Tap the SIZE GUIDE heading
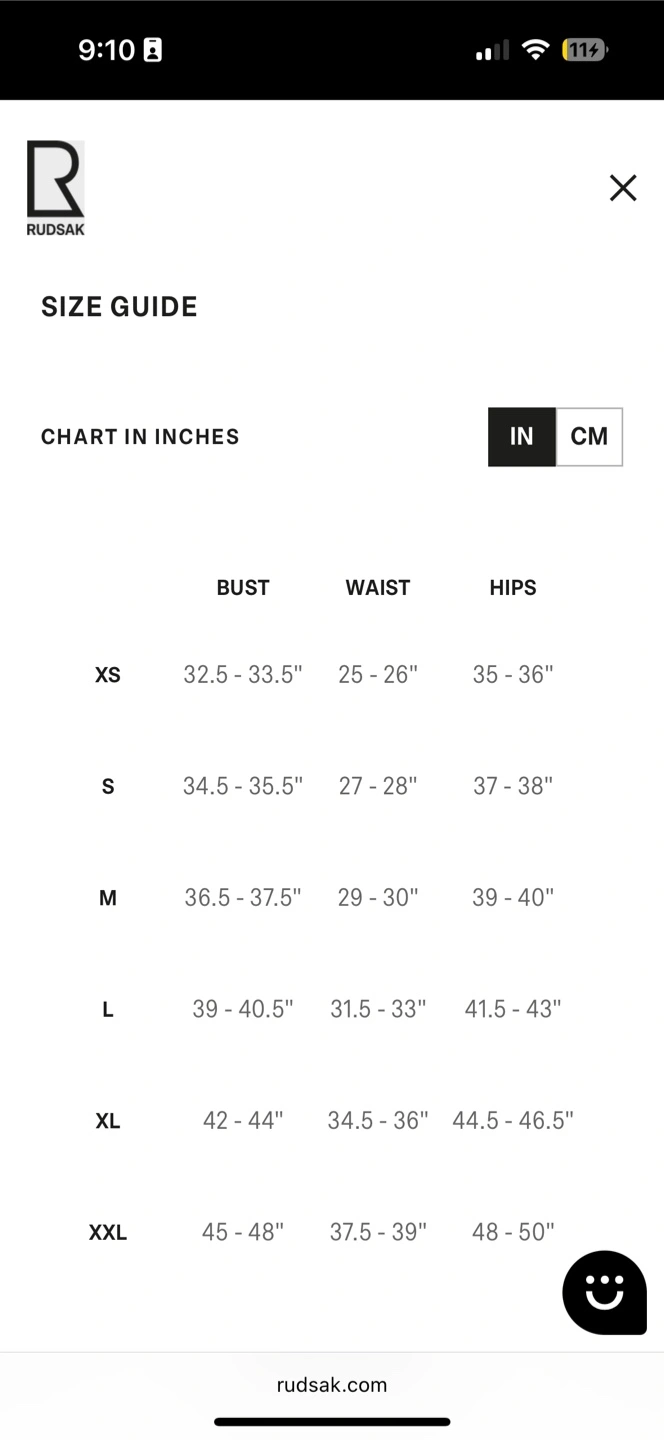Screen dimensions: 664x1440 119,307
